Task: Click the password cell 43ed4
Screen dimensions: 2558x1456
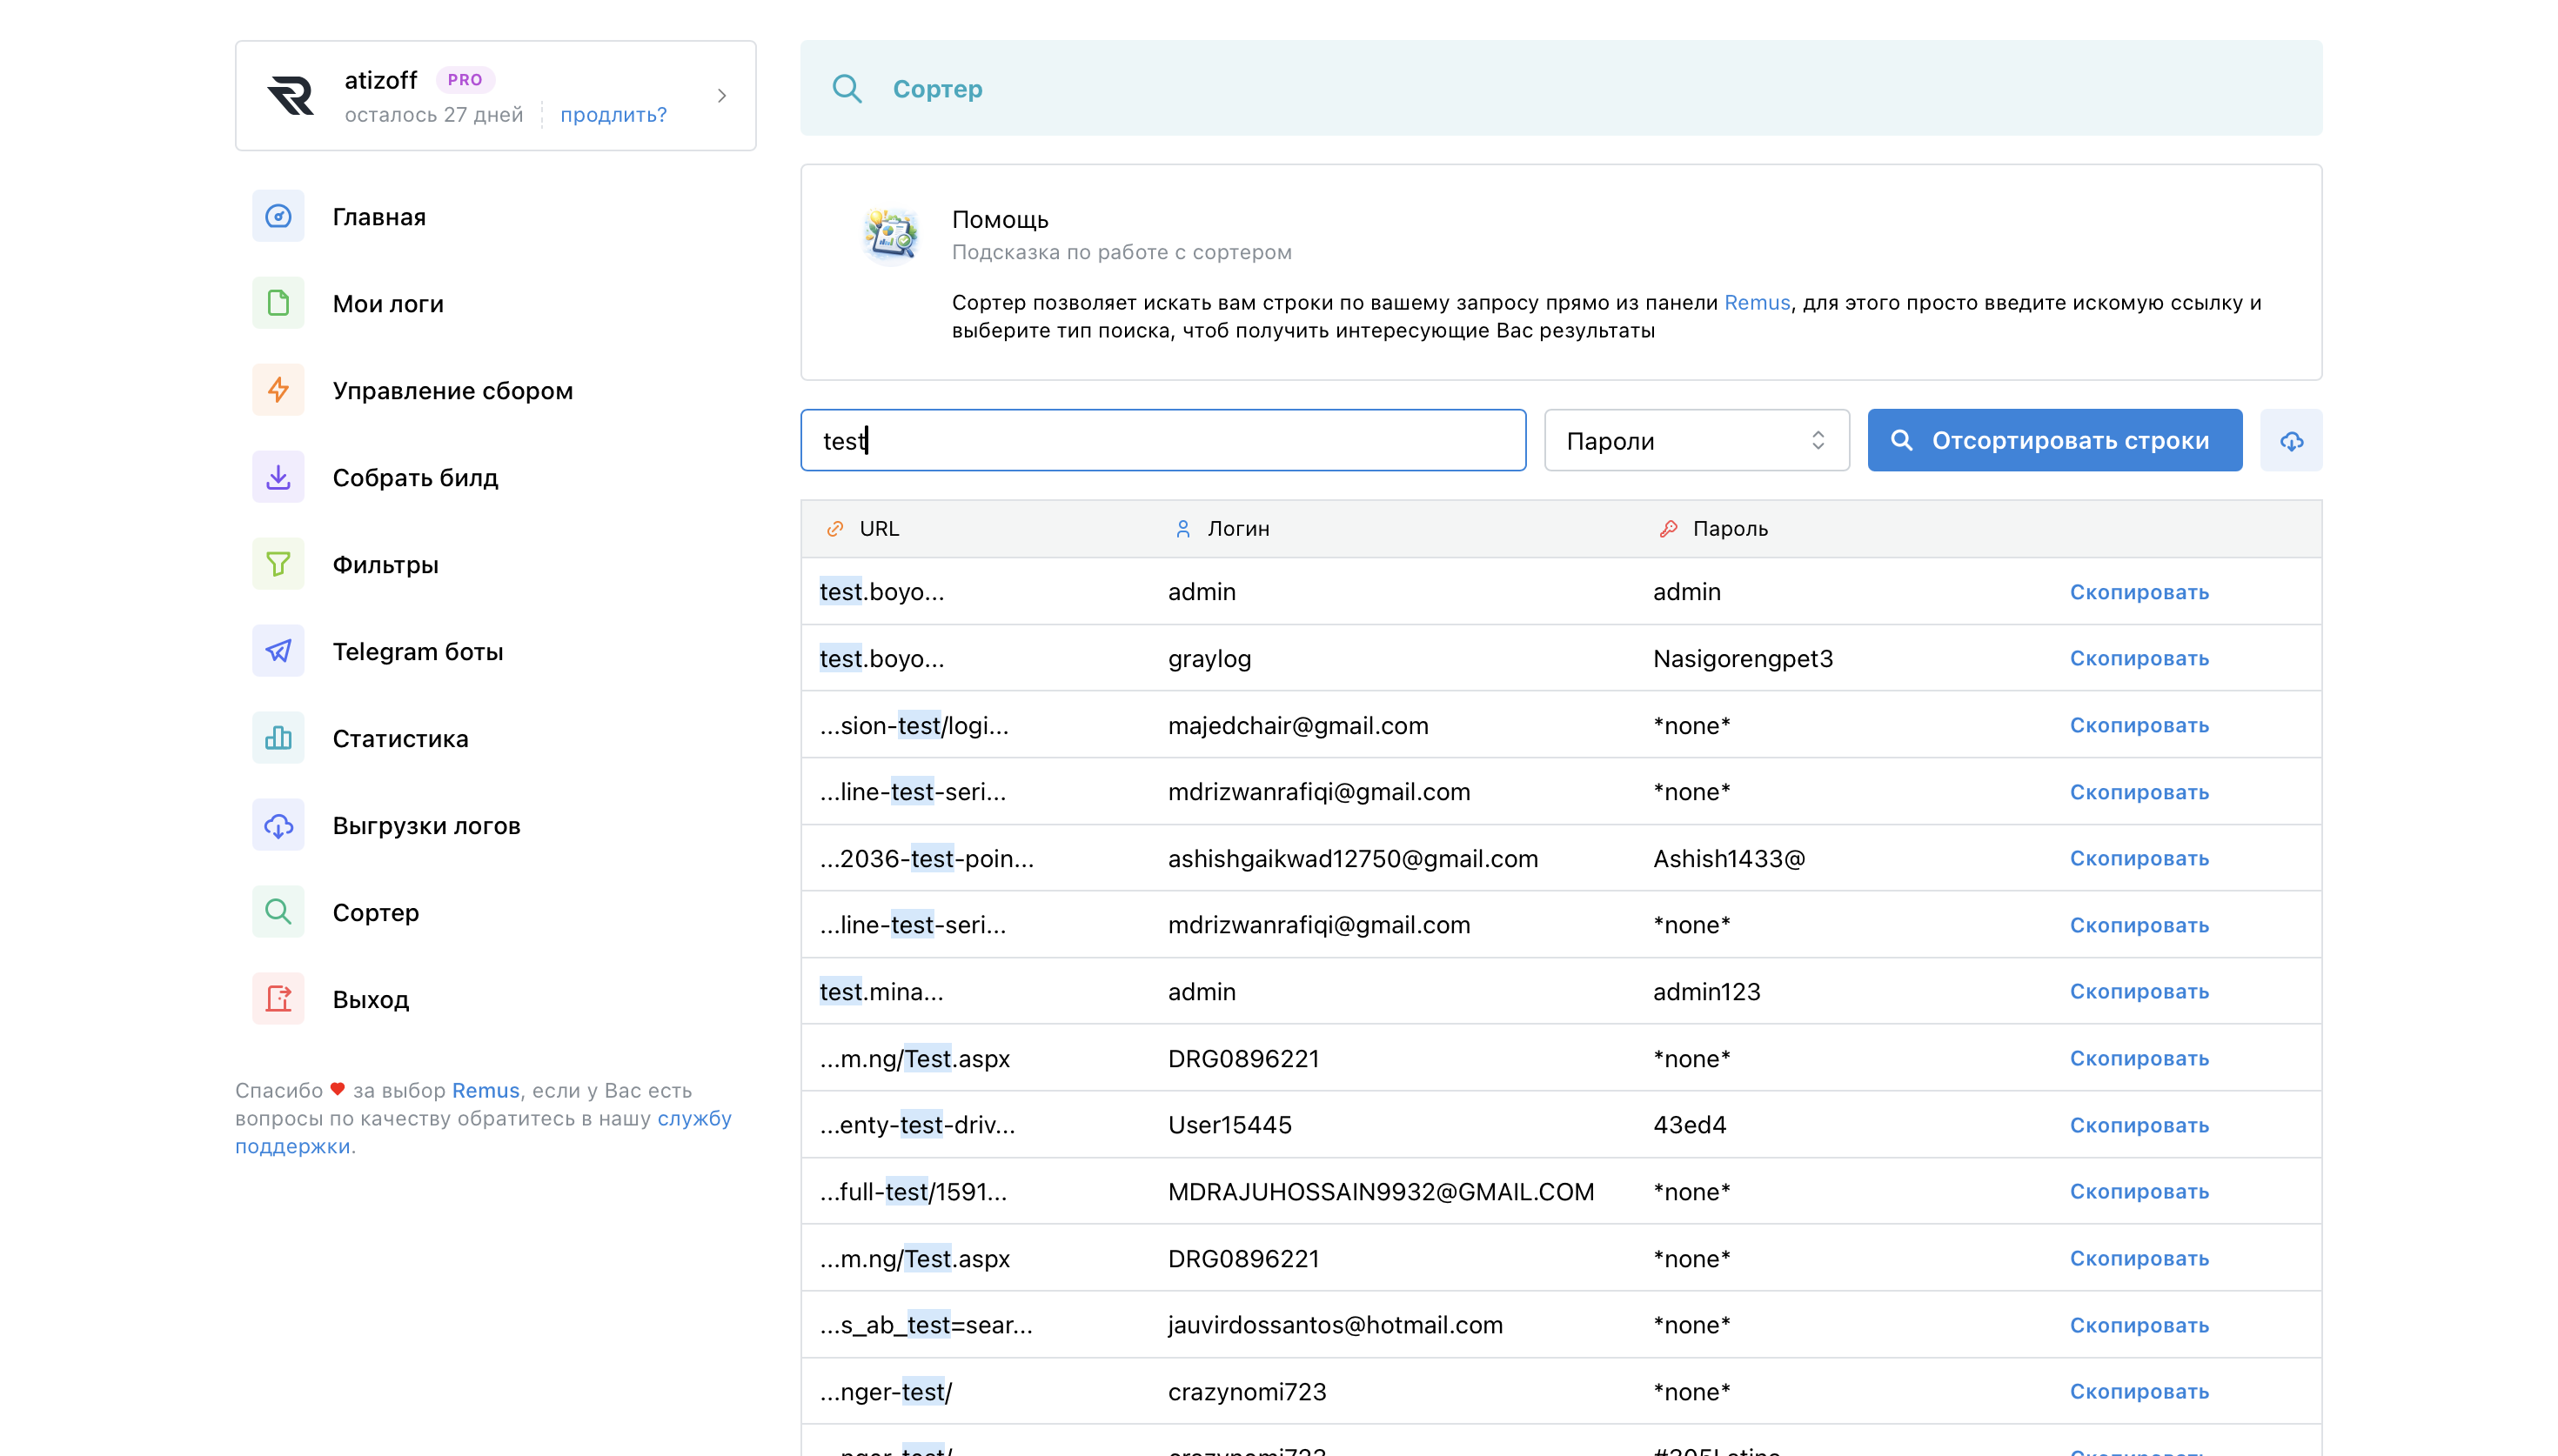Action: 1689,1125
